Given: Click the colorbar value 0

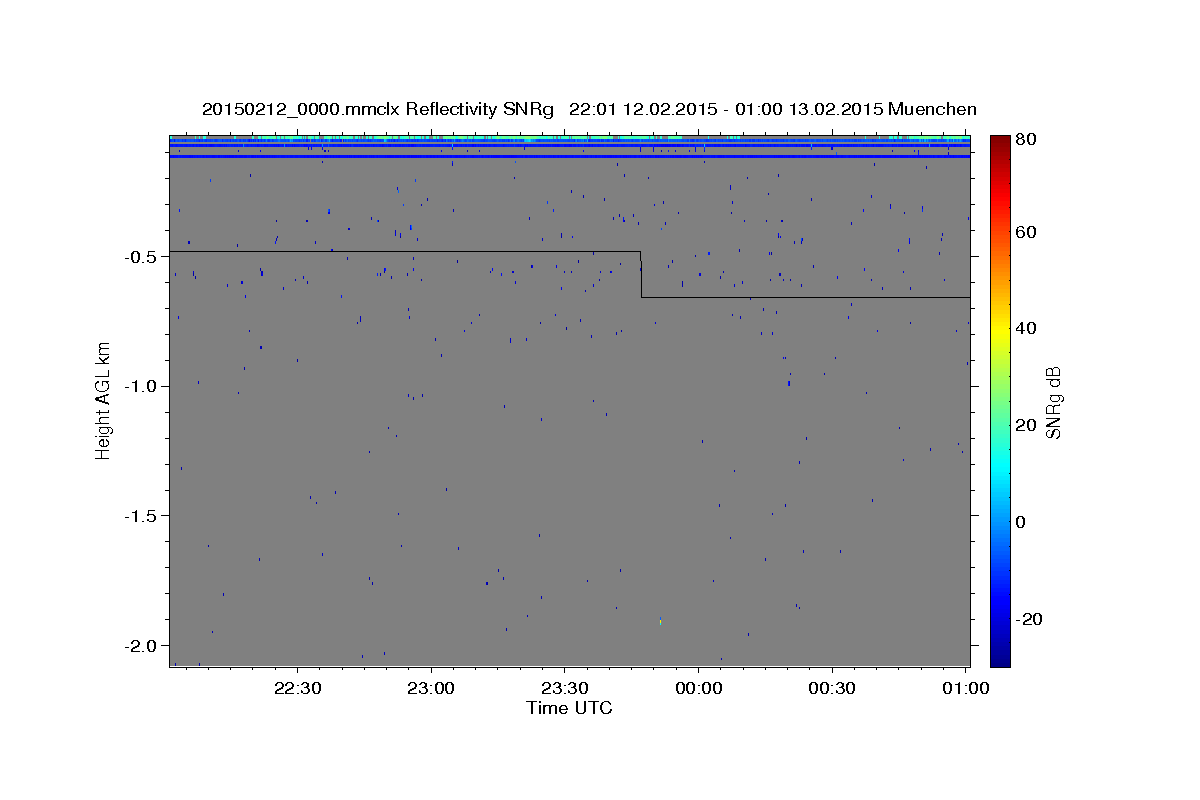Looking at the screenshot, I should coord(1022,522).
